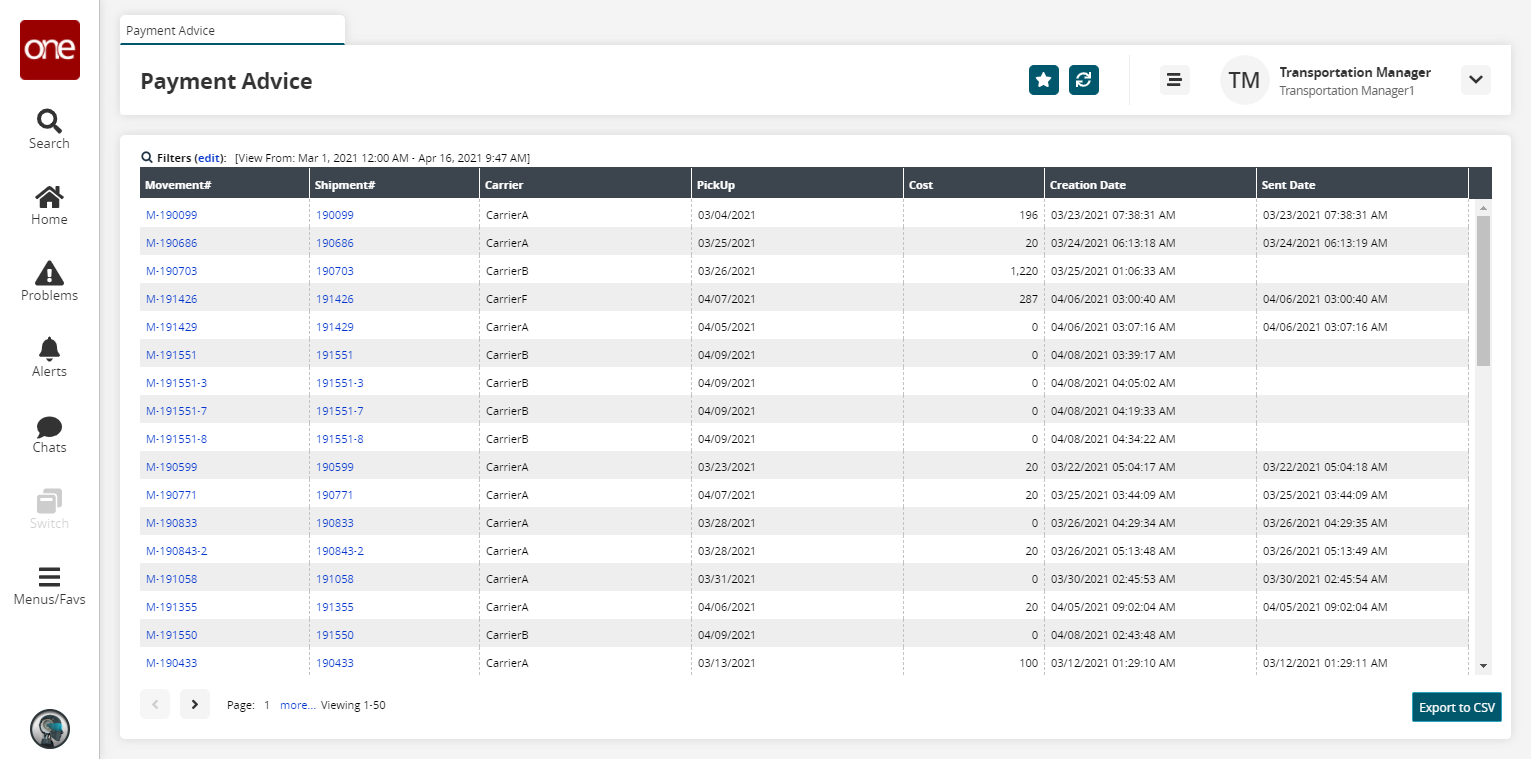Open movement M-191551-8
The width and height of the screenshot is (1531, 759).
(x=176, y=439)
